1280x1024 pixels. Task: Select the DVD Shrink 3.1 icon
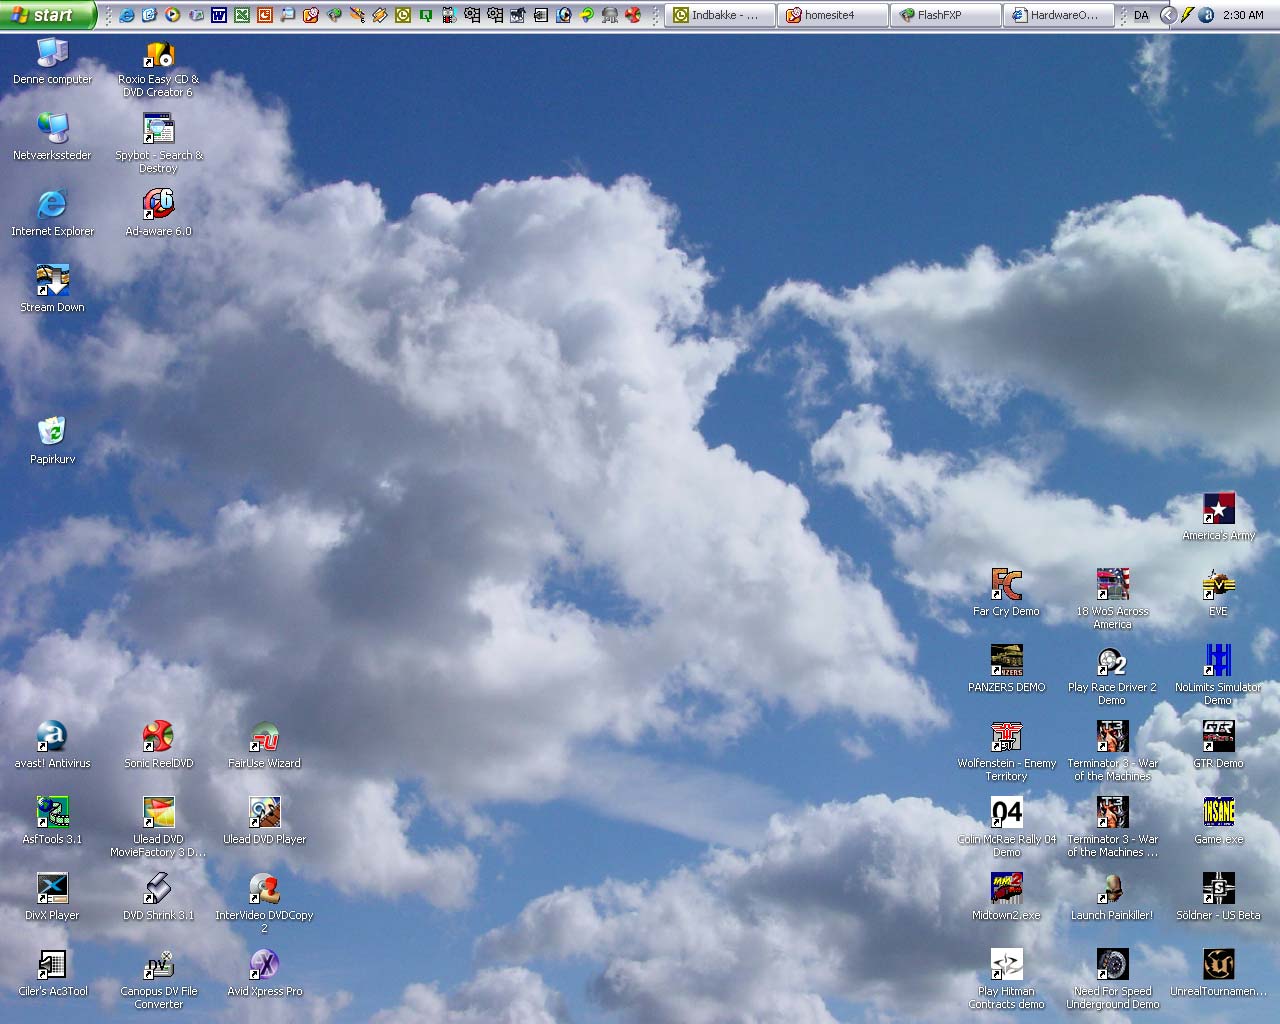click(158, 898)
